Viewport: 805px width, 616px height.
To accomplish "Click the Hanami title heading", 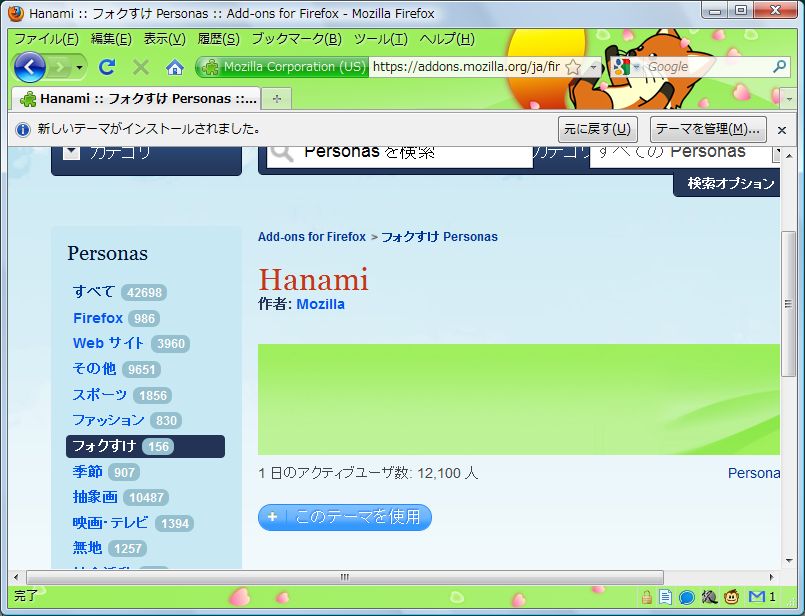I will (x=313, y=280).
